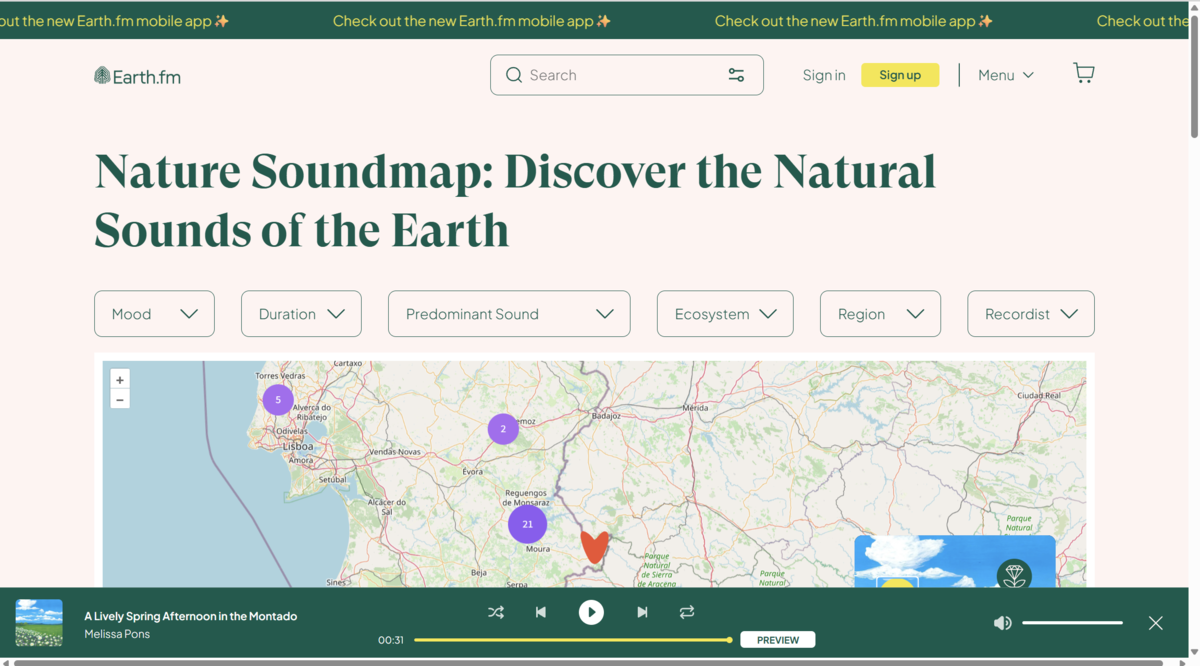Close the audio player bar
This screenshot has height=666, width=1200.
click(x=1156, y=623)
